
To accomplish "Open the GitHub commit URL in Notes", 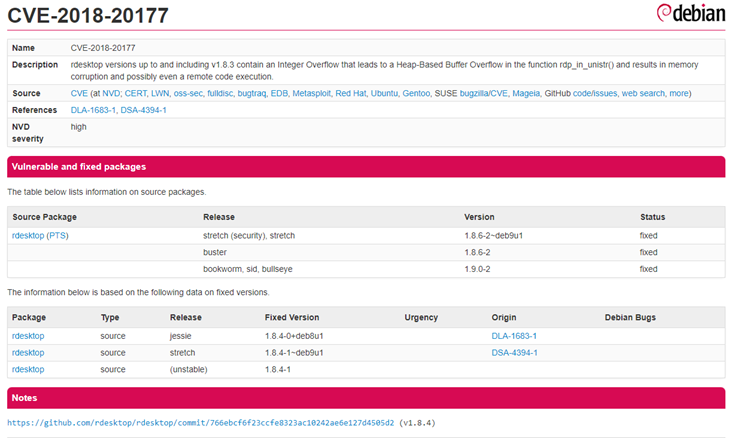I will coord(200,422).
